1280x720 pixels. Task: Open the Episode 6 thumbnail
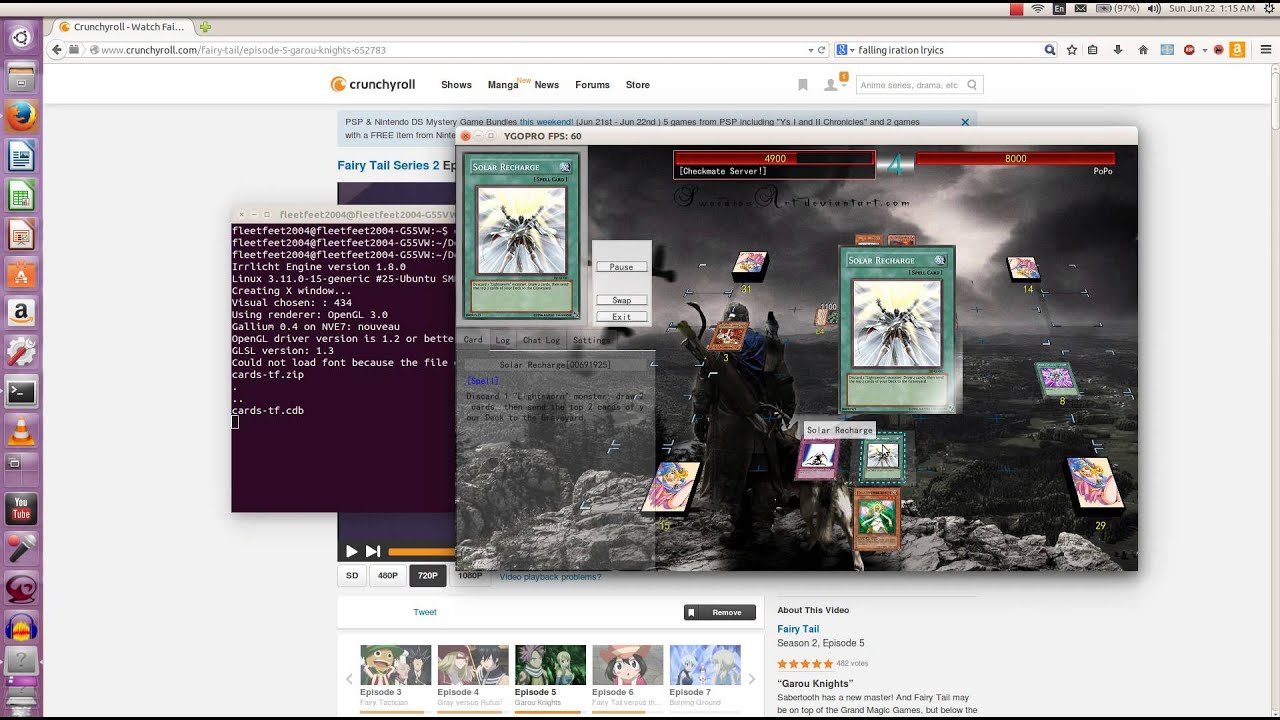coord(627,665)
